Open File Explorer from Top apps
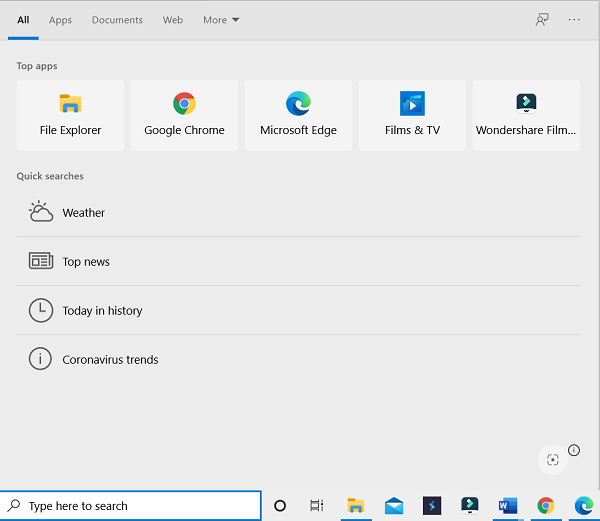The image size is (600, 521). tap(70, 115)
